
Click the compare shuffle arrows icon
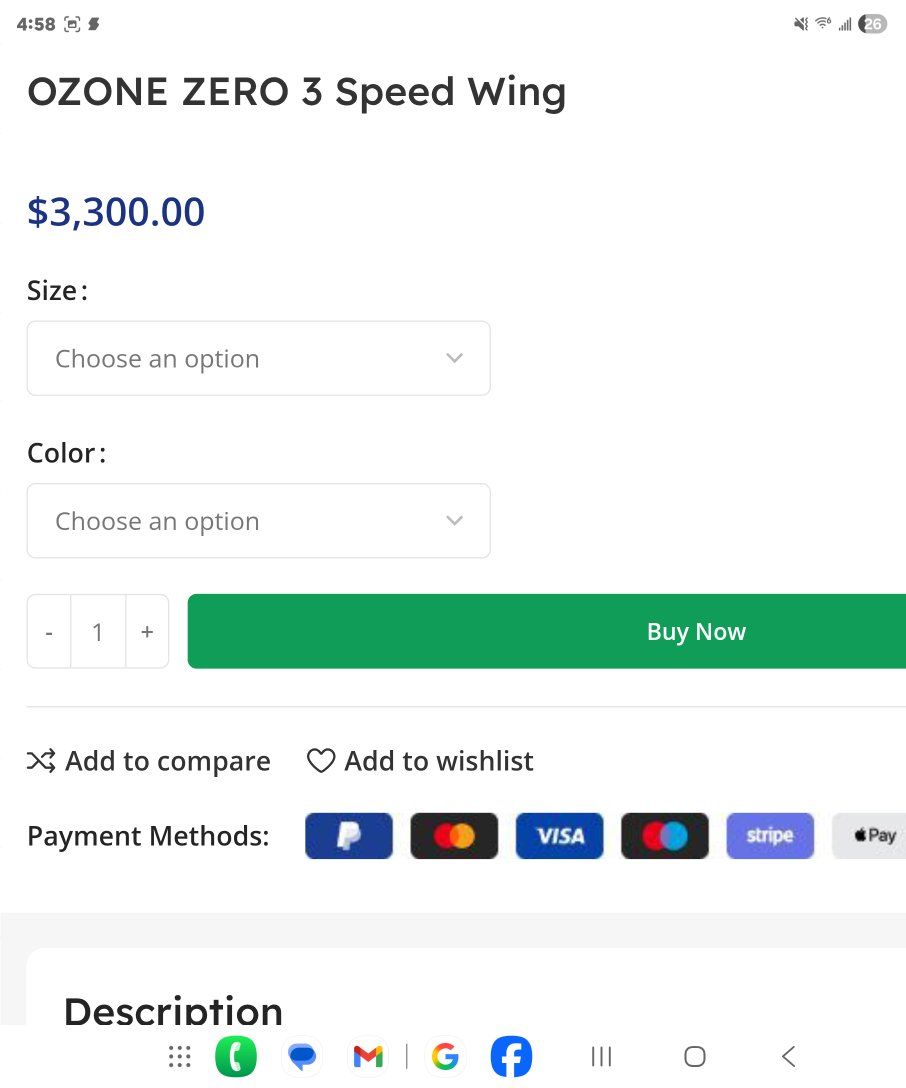[41, 762]
